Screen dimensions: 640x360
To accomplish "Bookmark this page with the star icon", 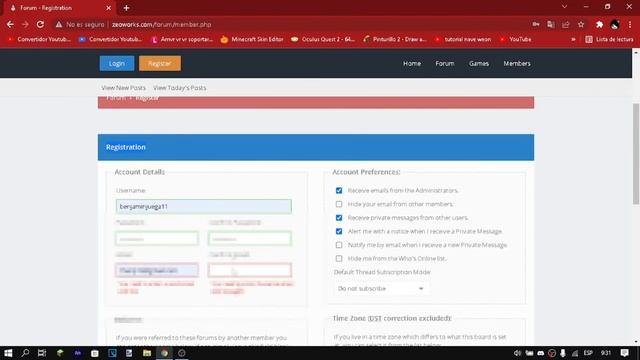I will (581, 24).
